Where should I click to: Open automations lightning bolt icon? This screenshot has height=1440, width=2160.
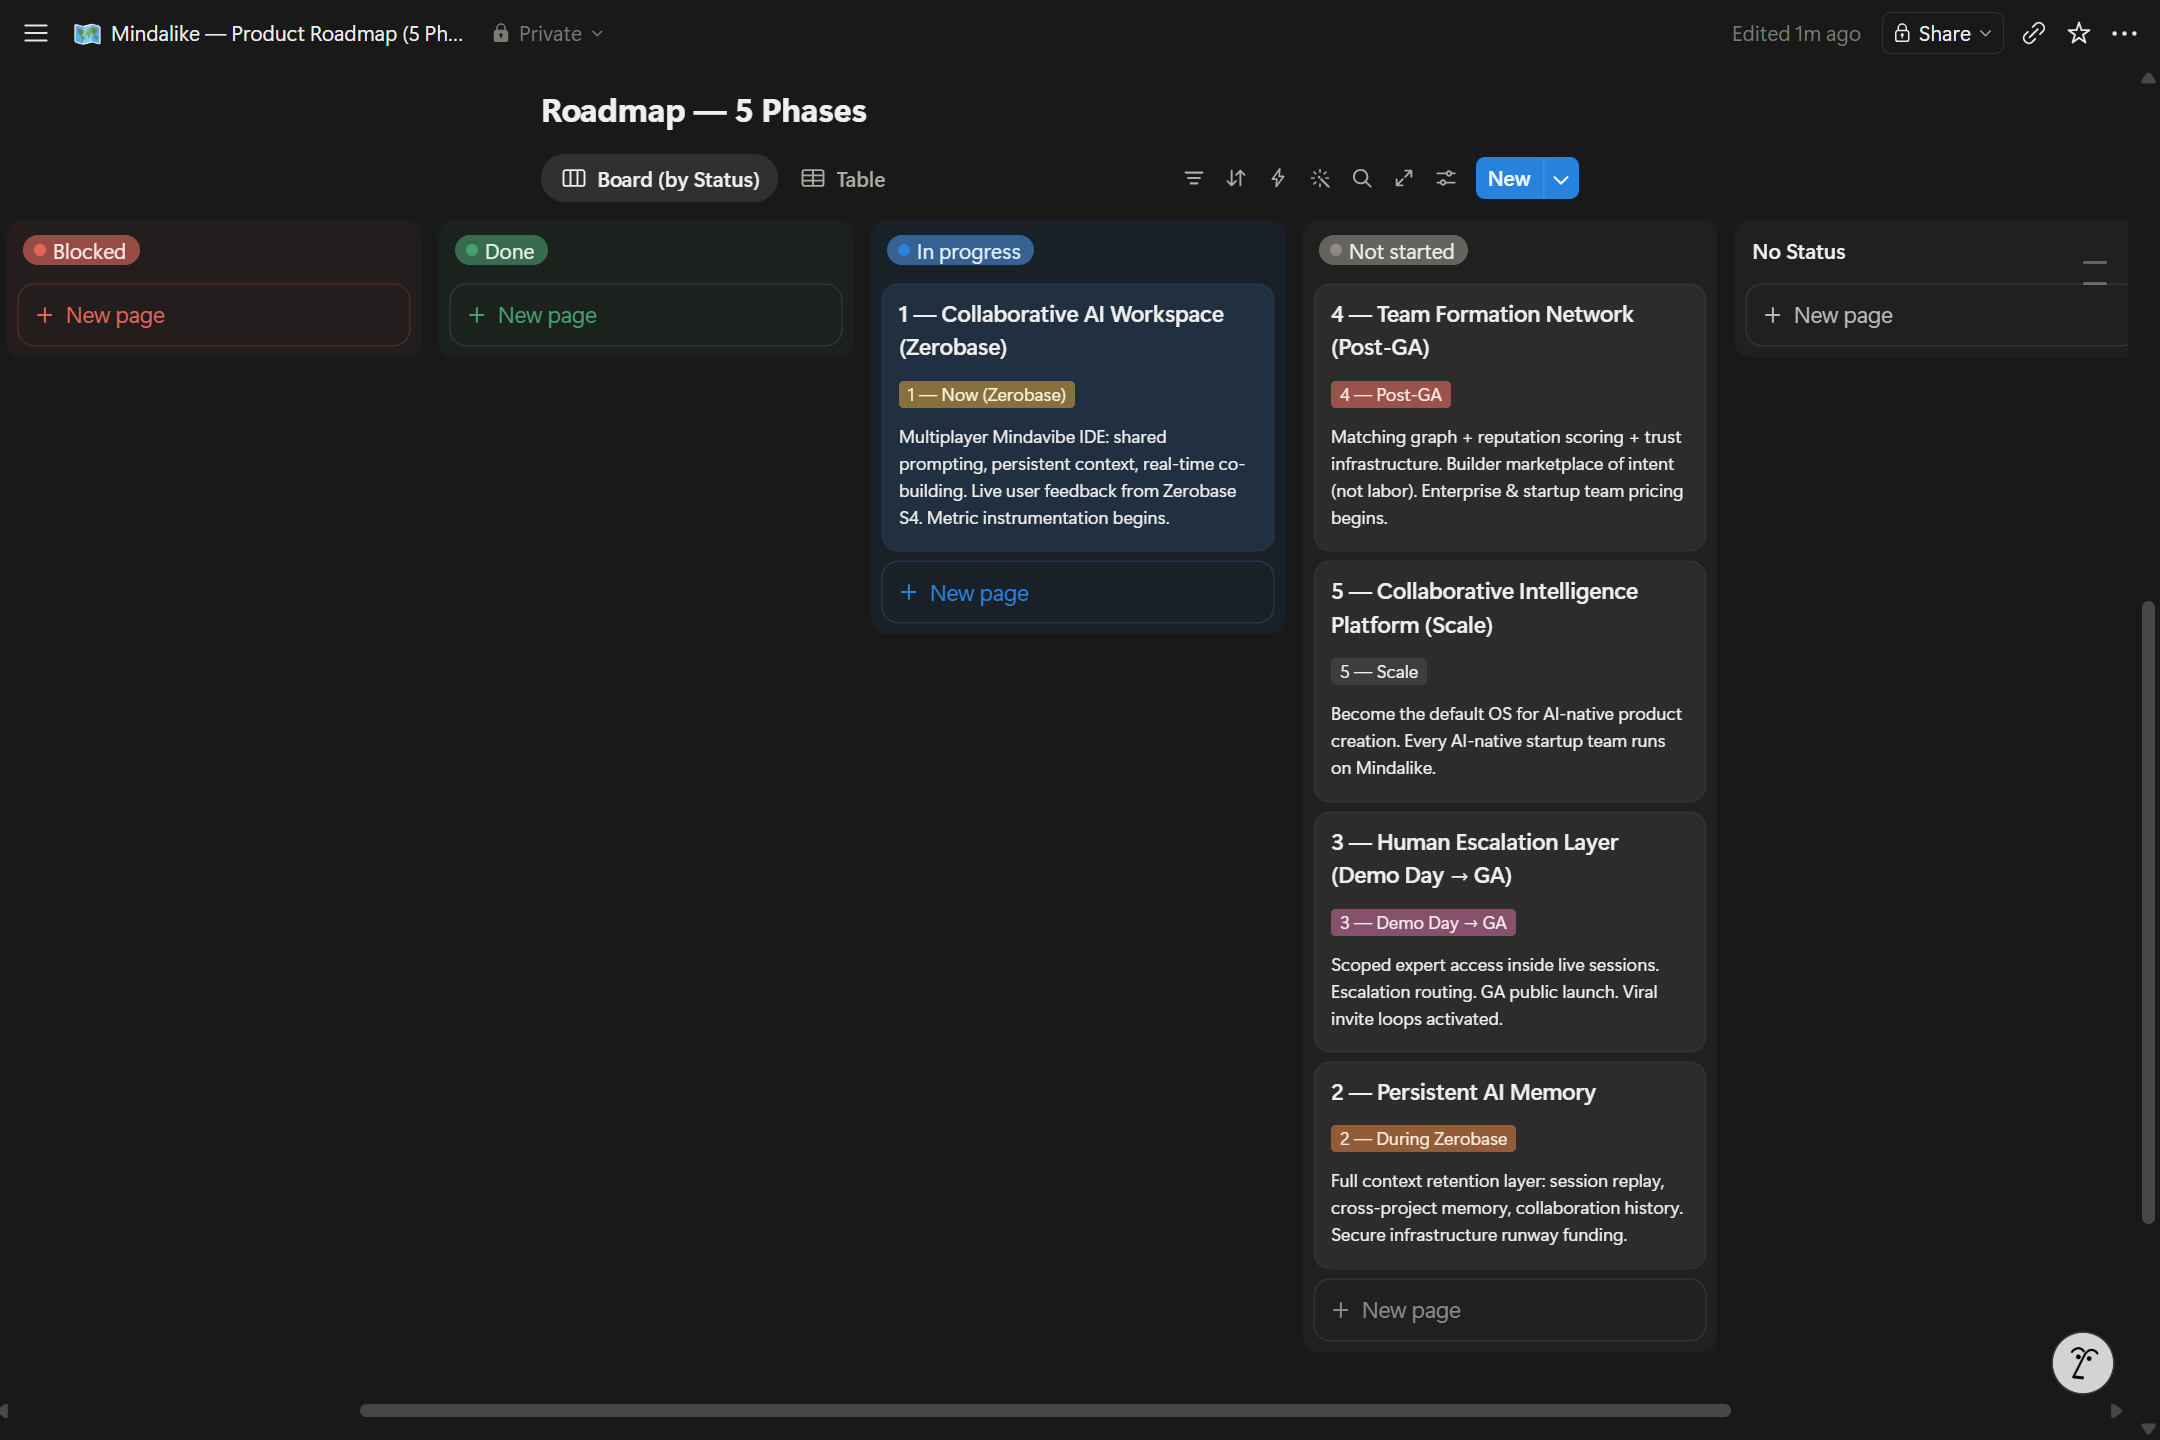coord(1278,178)
